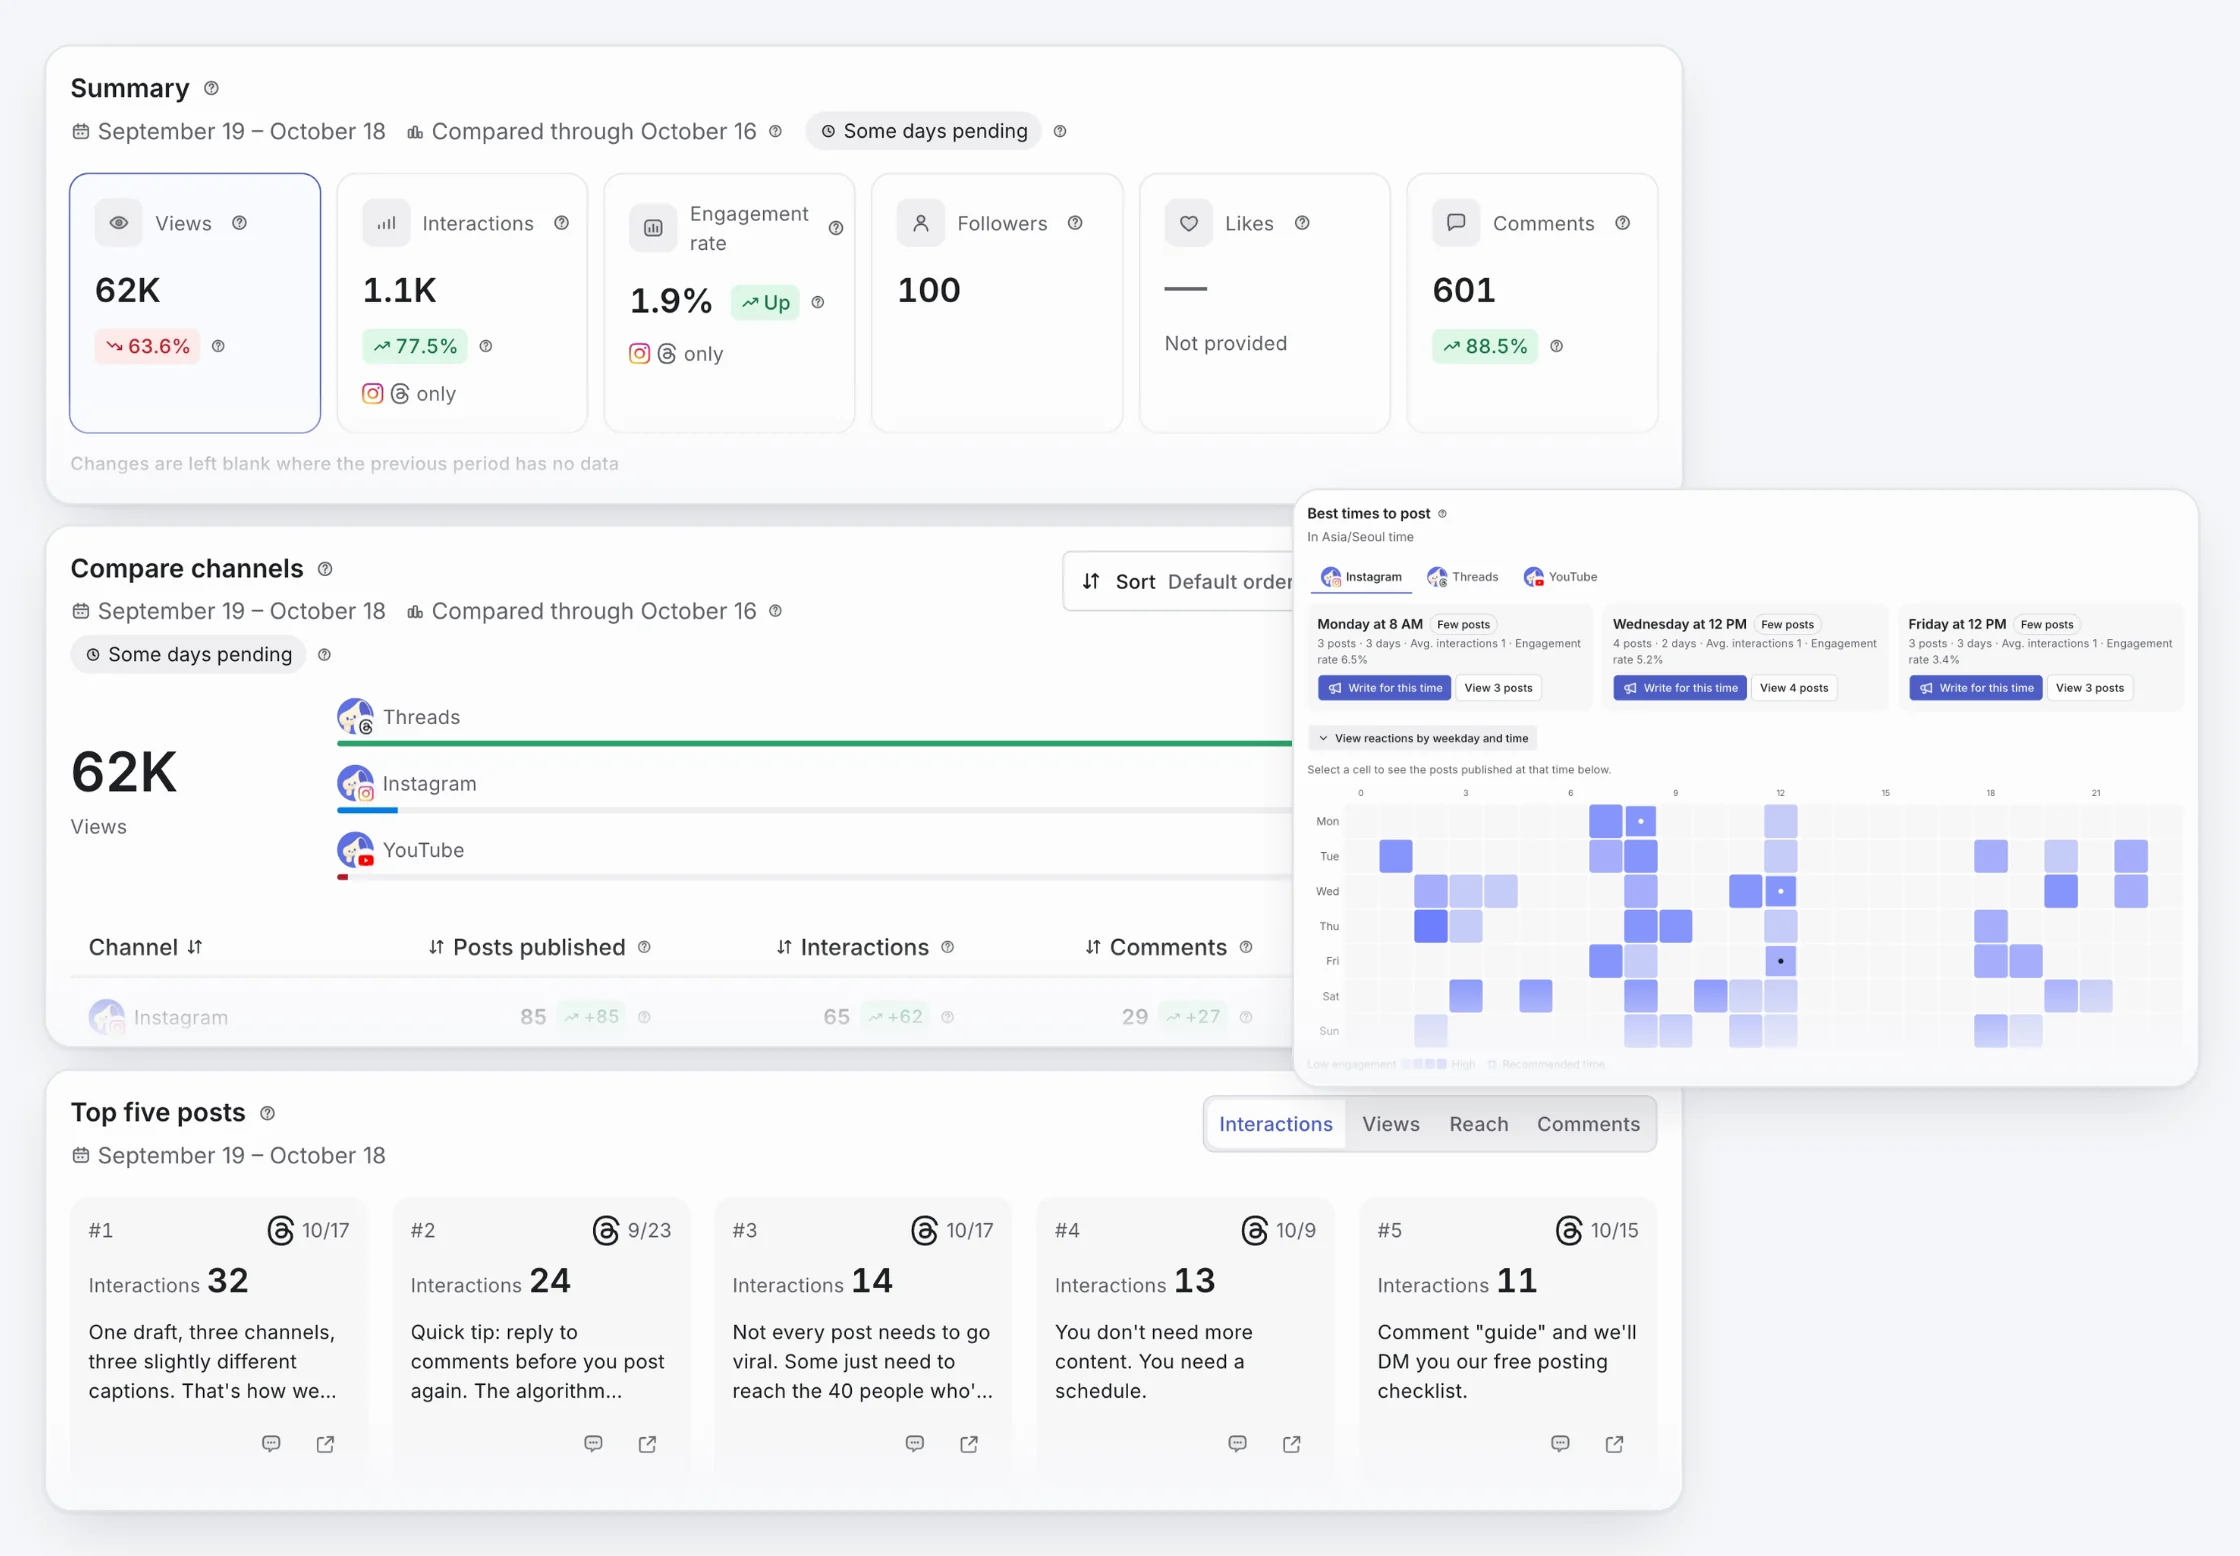2240x1556 pixels.
Task: Open external link icon on post #5
Action: 1614,1443
